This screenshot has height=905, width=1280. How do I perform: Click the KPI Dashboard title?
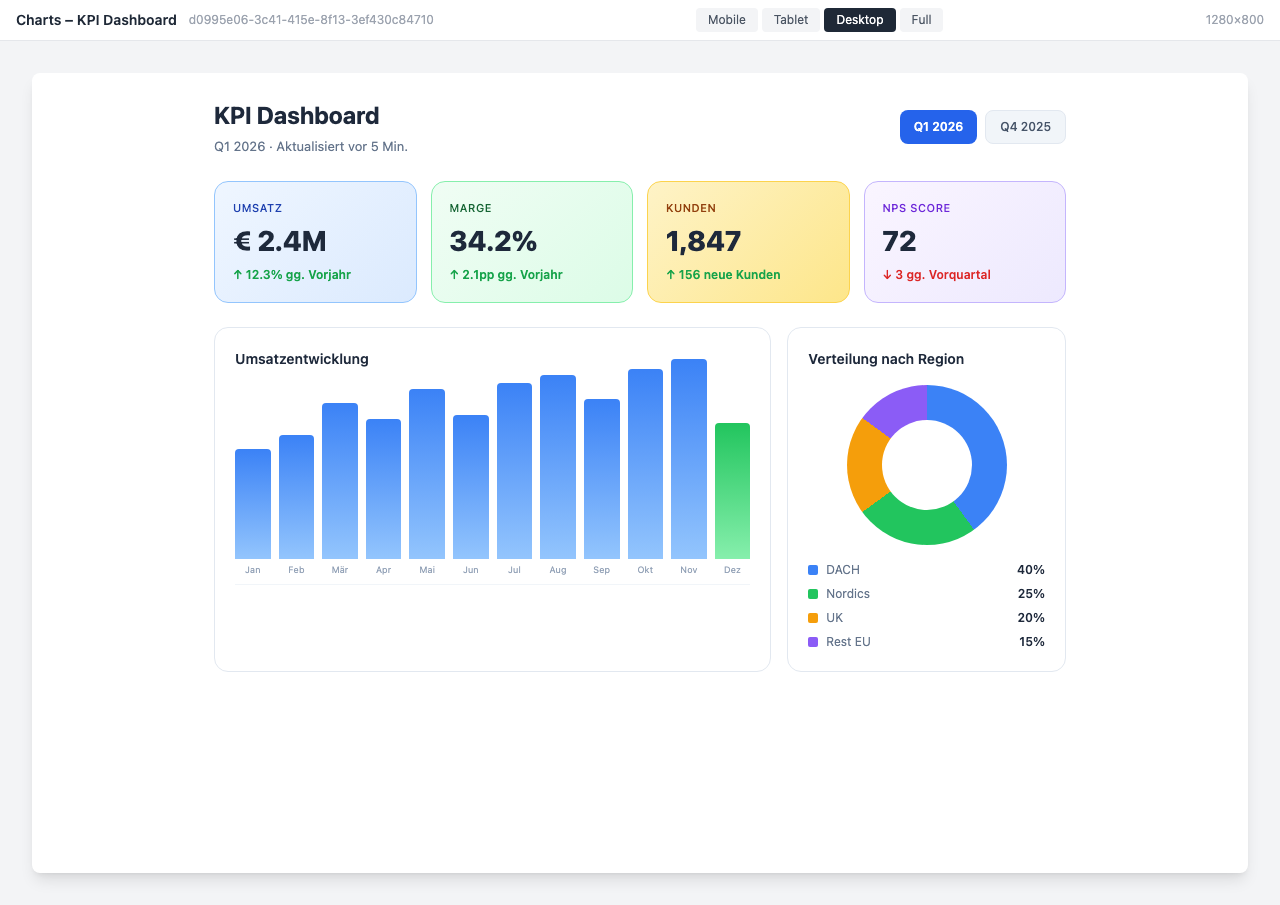(296, 116)
